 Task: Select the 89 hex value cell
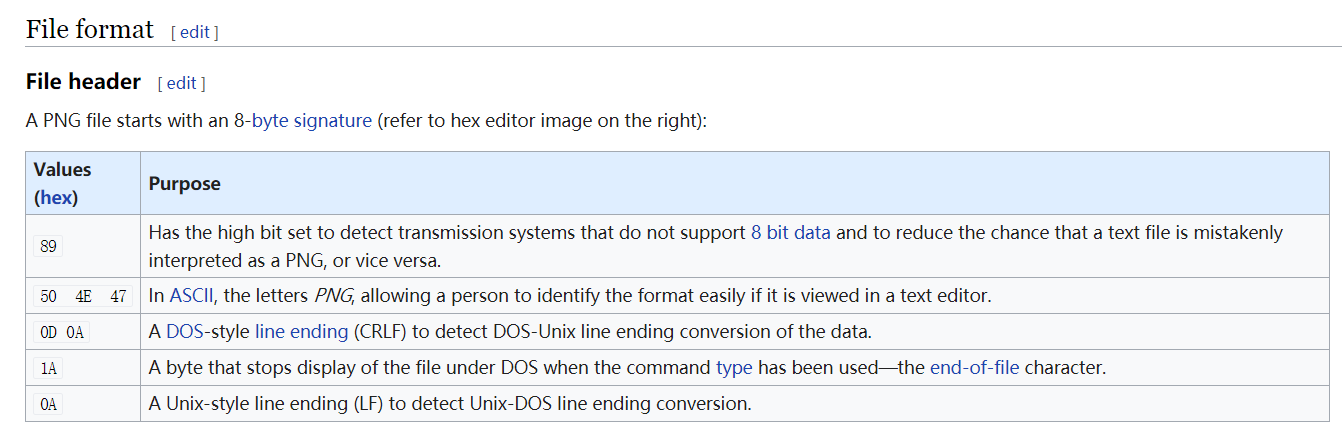48,245
